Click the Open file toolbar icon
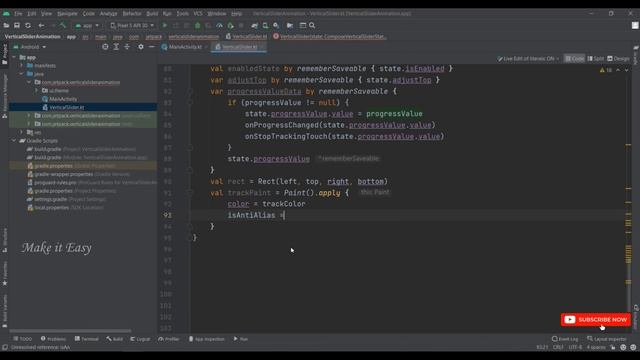Screen dimensions: 640x360 click(6, 25)
